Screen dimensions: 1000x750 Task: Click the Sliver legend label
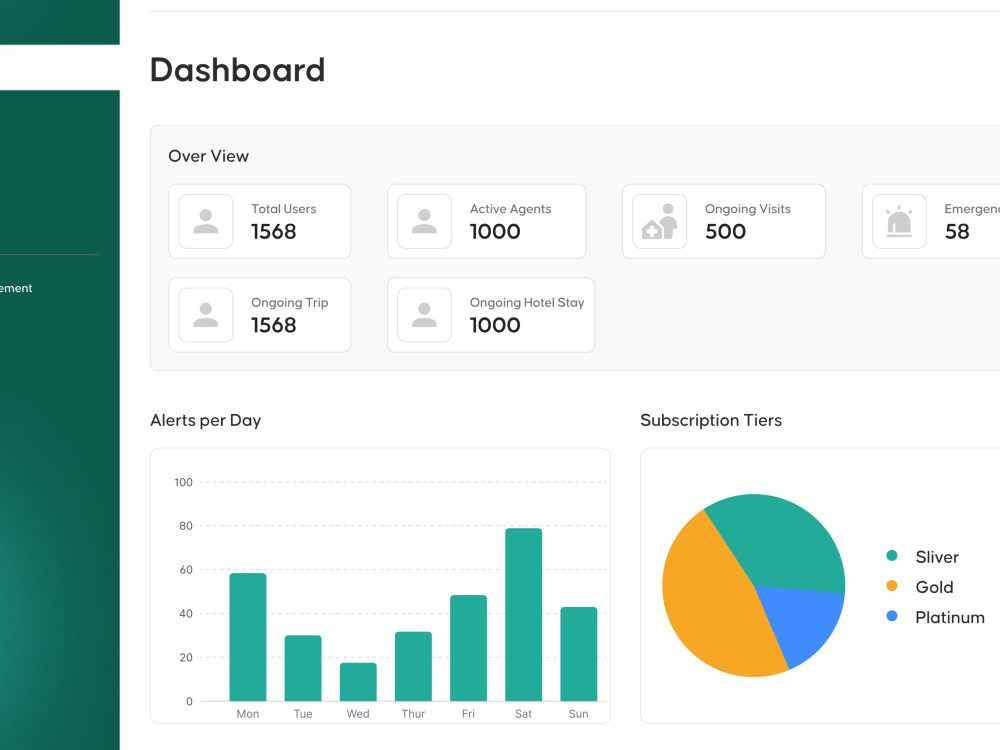(937, 557)
